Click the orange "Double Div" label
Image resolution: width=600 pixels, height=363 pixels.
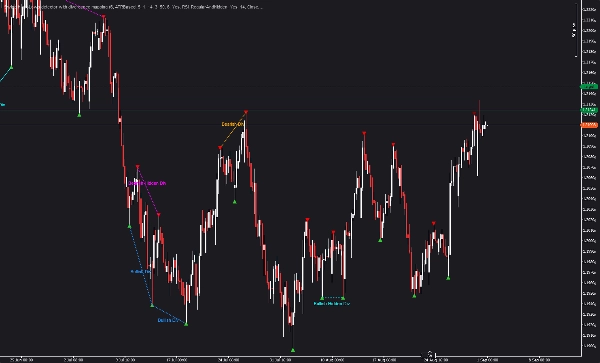coord(232,124)
